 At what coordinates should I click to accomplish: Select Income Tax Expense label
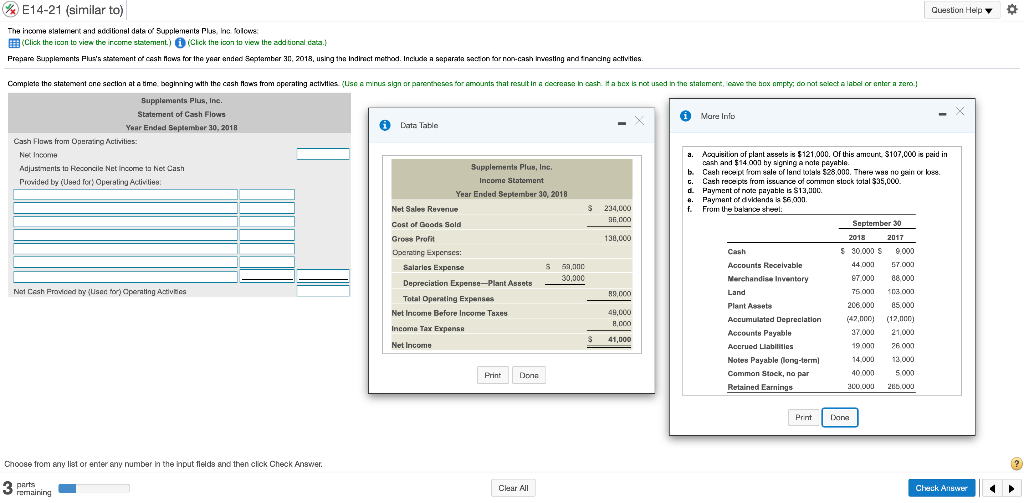coord(426,329)
